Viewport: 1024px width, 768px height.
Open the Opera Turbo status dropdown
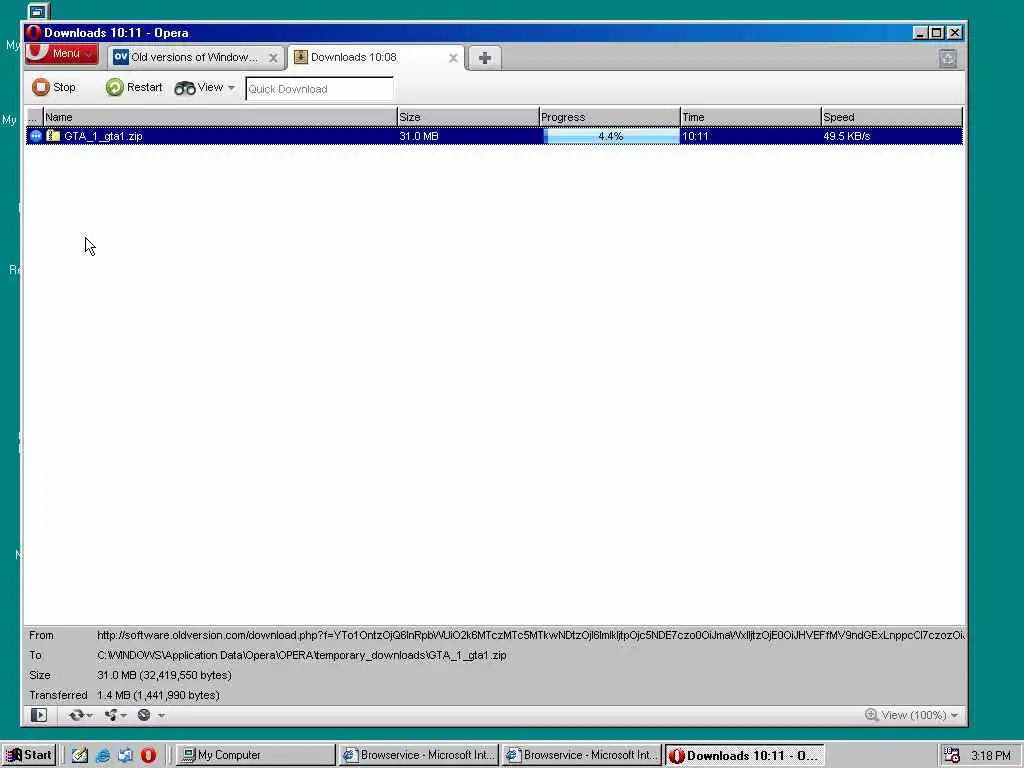pyautogui.click(x=151, y=715)
